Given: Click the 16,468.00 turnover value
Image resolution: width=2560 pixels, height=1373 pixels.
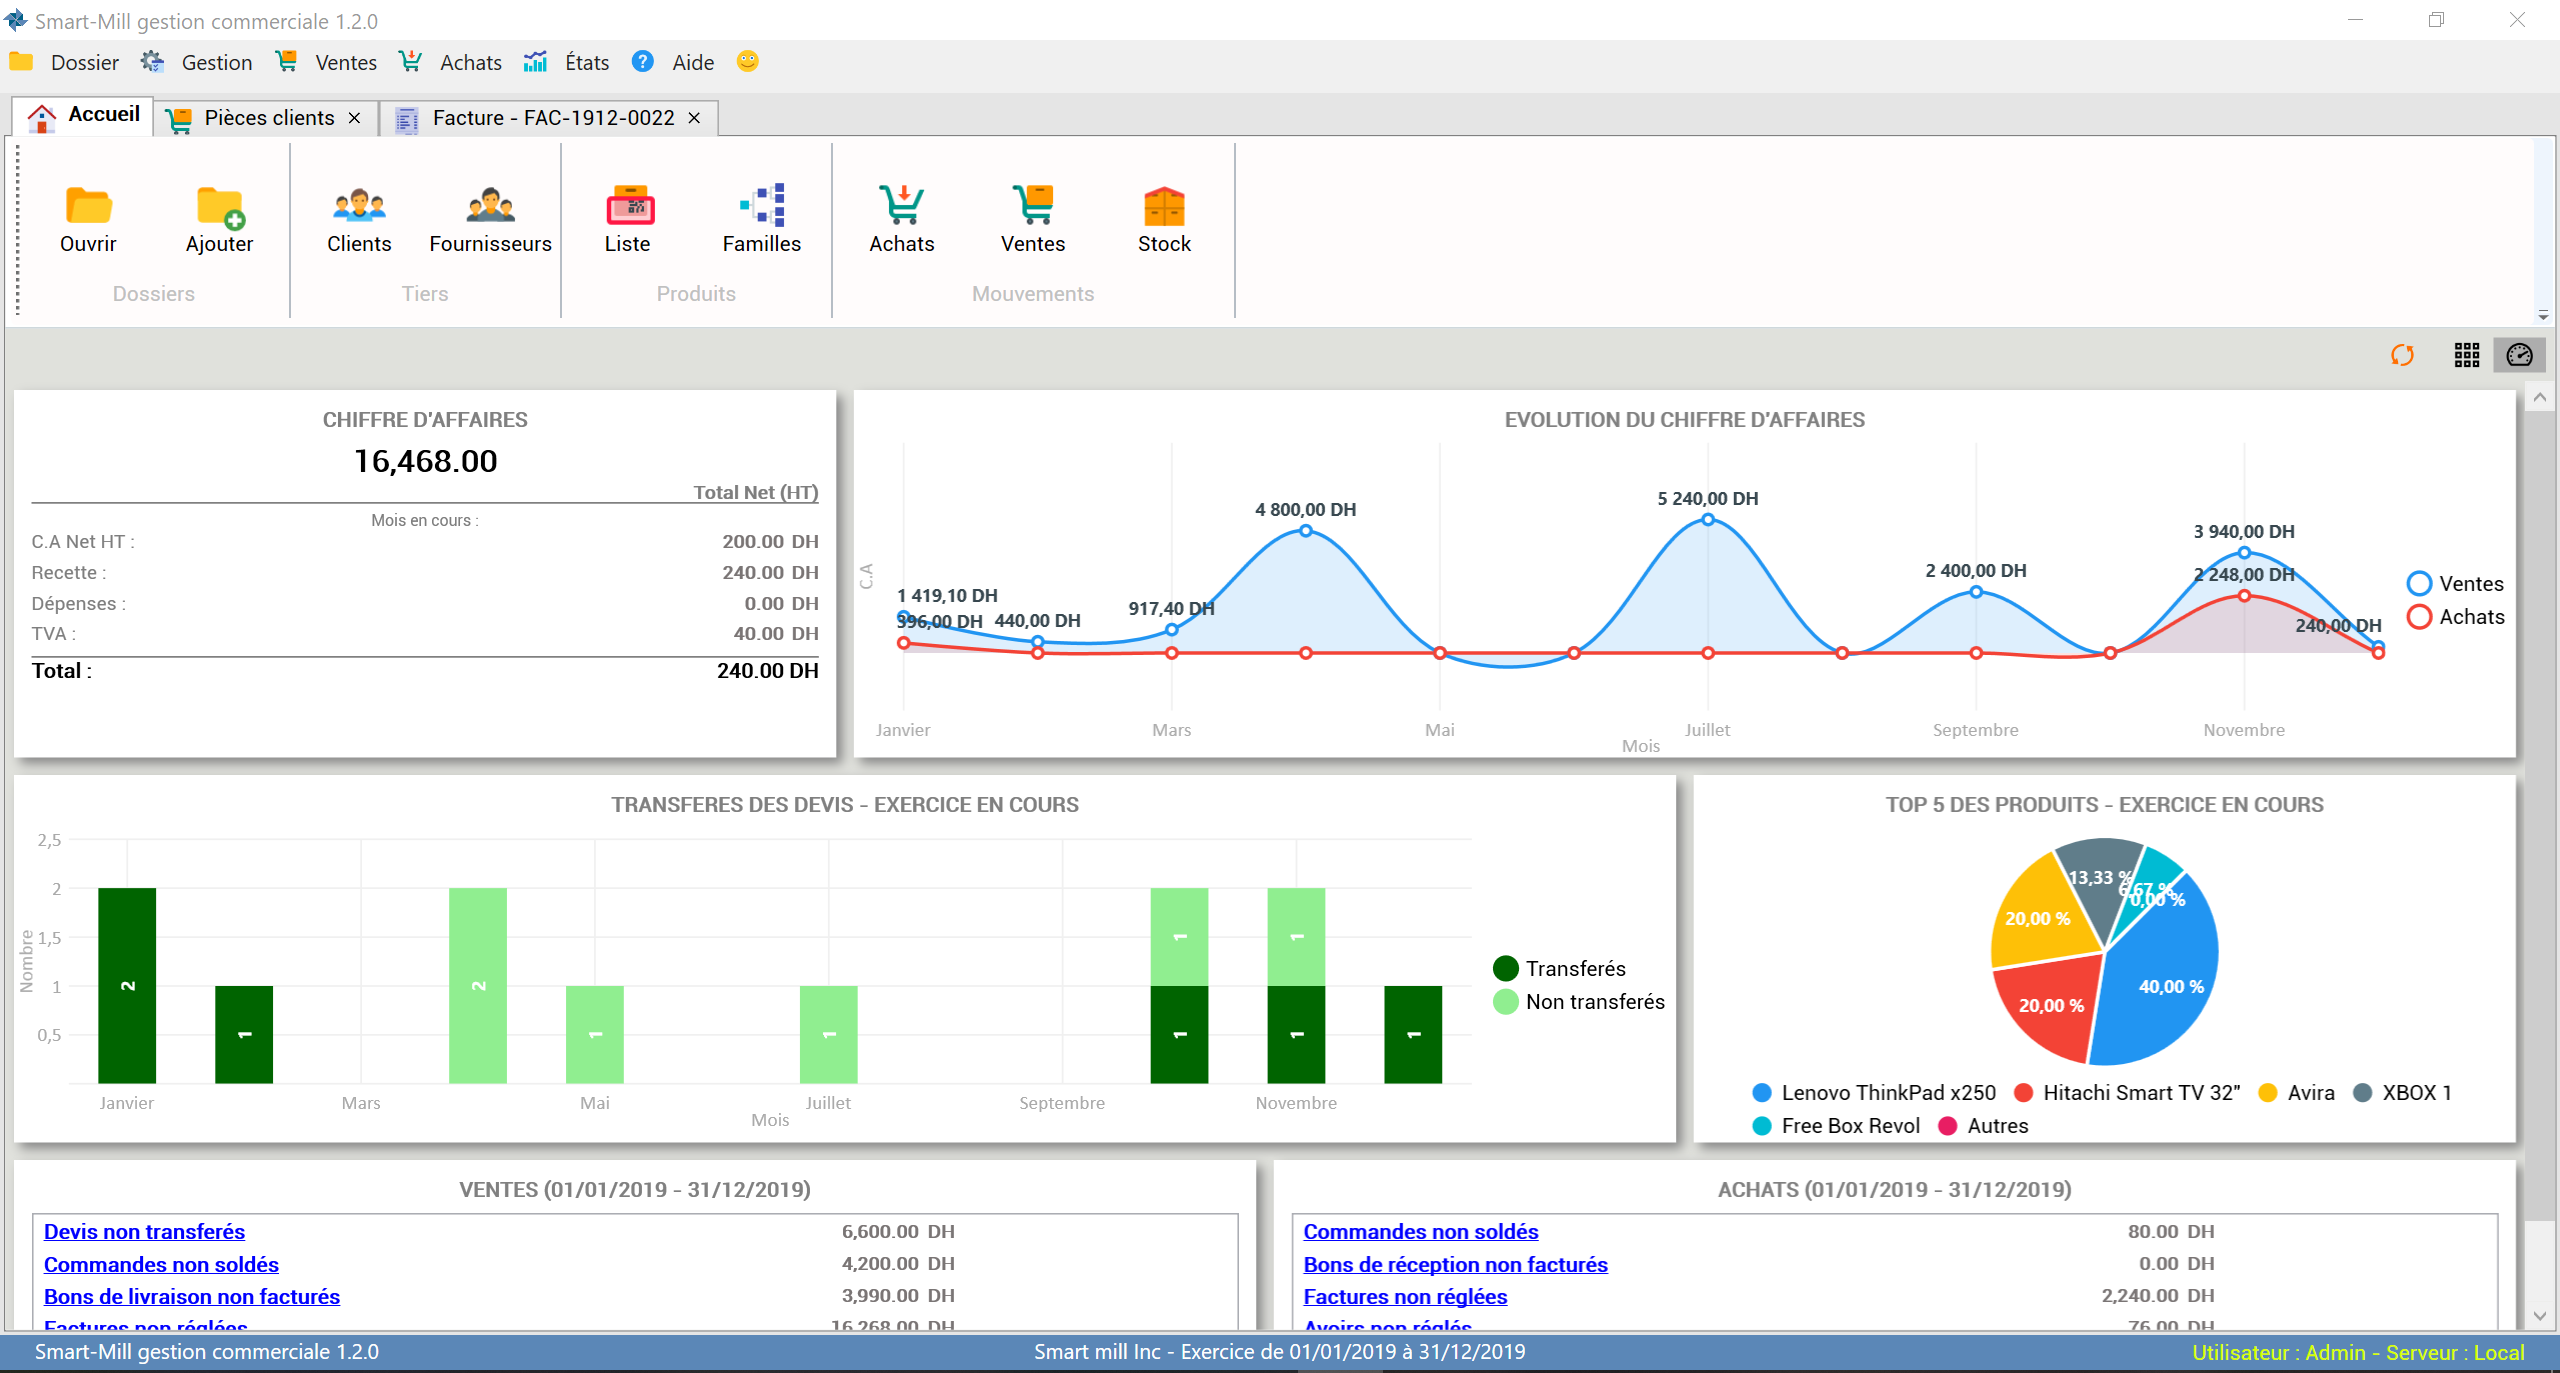Looking at the screenshot, I should pyautogui.click(x=425, y=461).
